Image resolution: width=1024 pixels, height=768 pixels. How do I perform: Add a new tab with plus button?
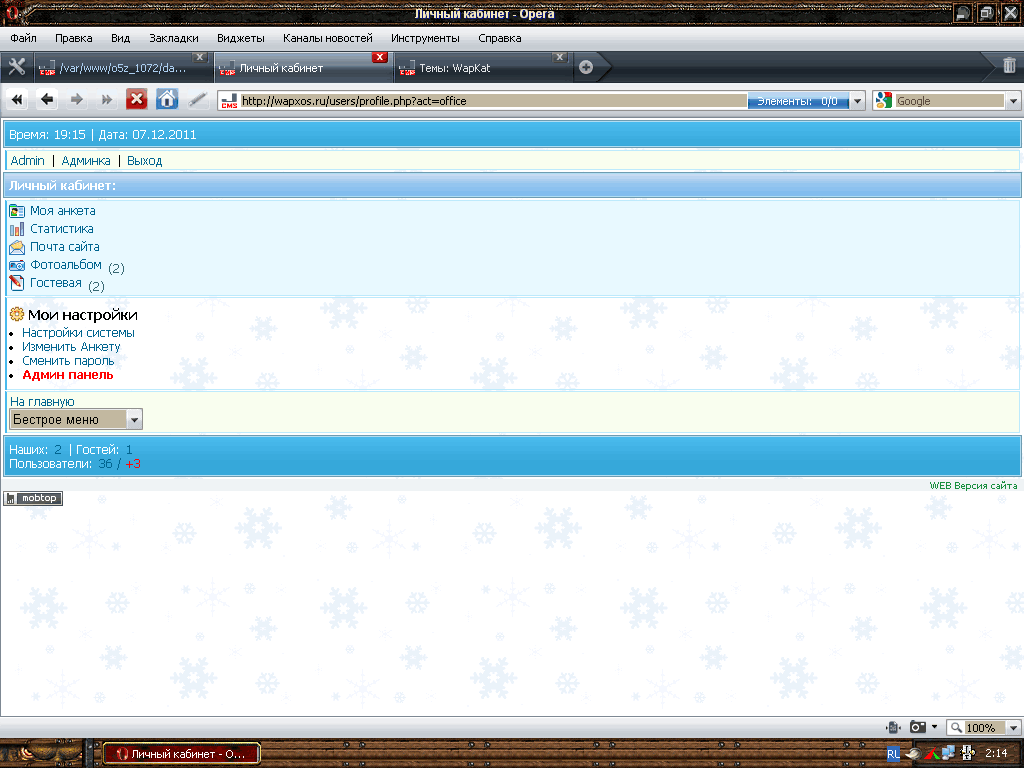(586, 67)
